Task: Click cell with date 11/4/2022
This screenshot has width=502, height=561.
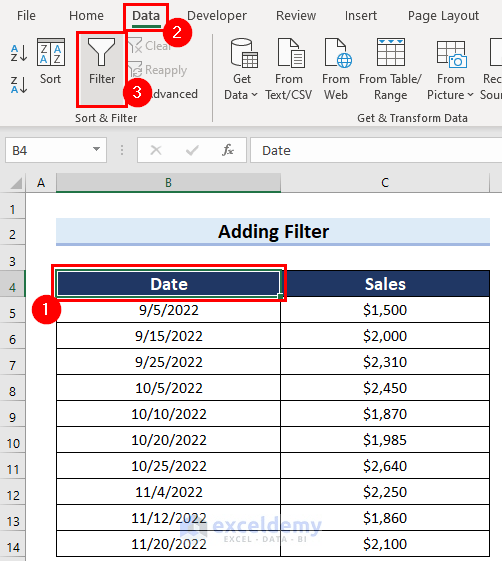Action: coord(169,492)
